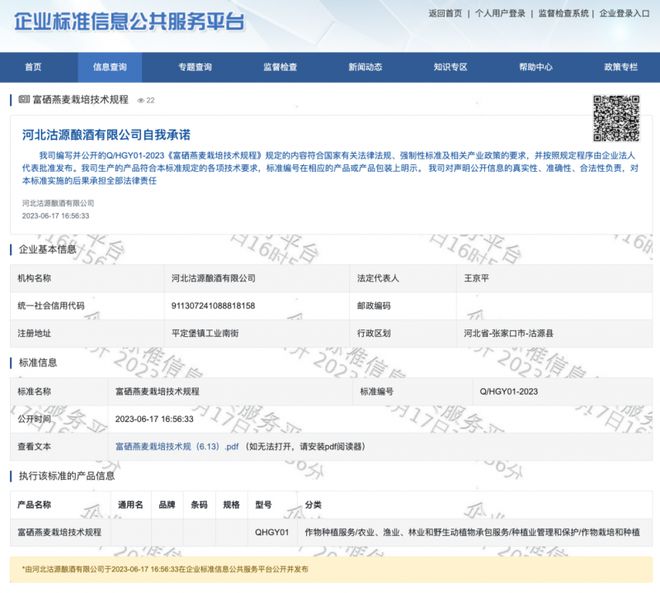Click model value QHGY01

coord(271,532)
